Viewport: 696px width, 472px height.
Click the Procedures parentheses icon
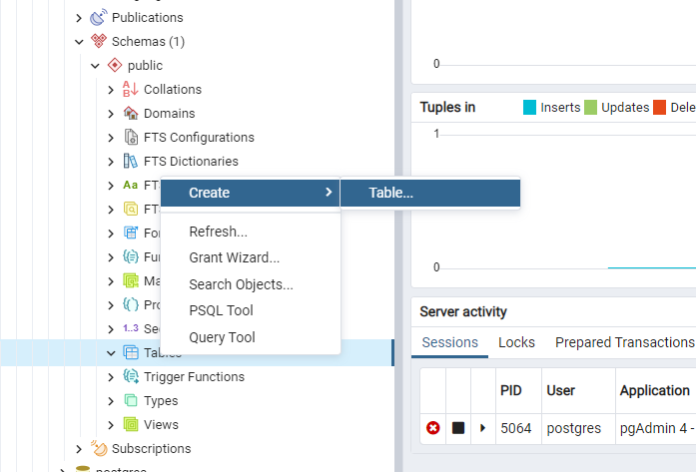point(130,305)
